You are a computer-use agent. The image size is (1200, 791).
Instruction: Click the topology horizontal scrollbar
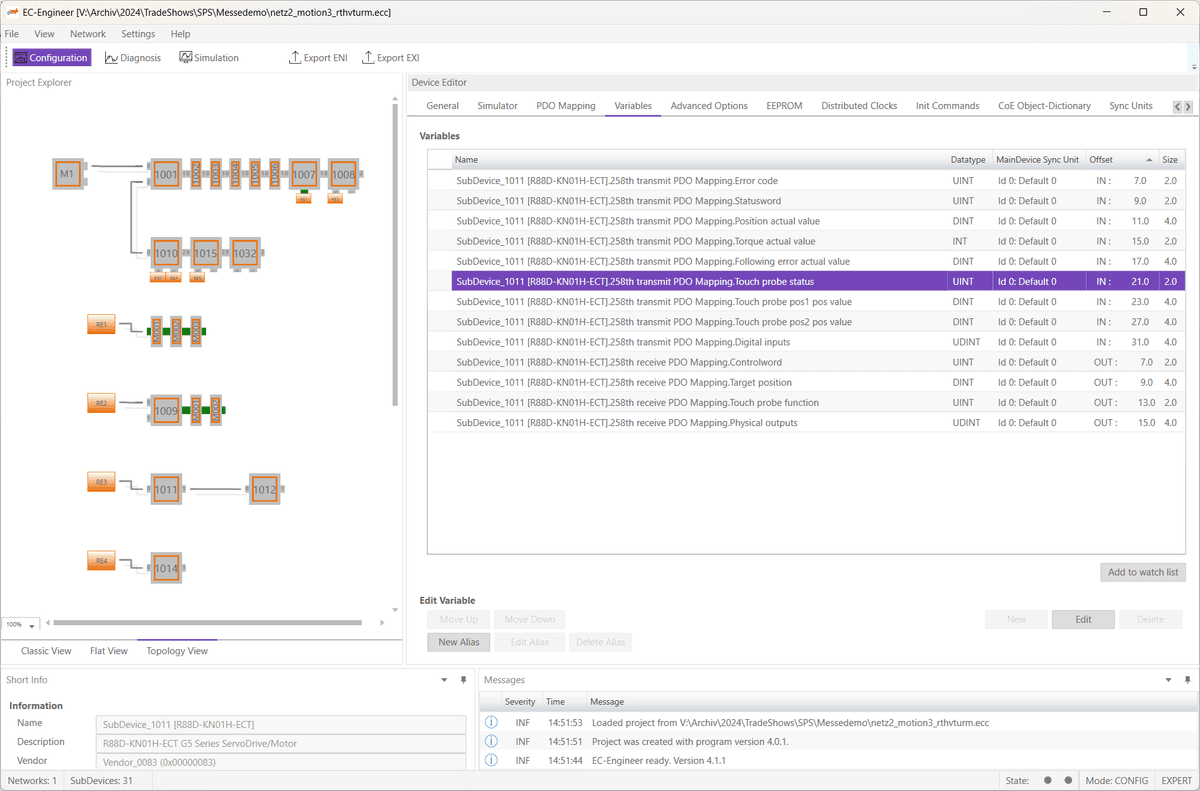pos(205,623)
